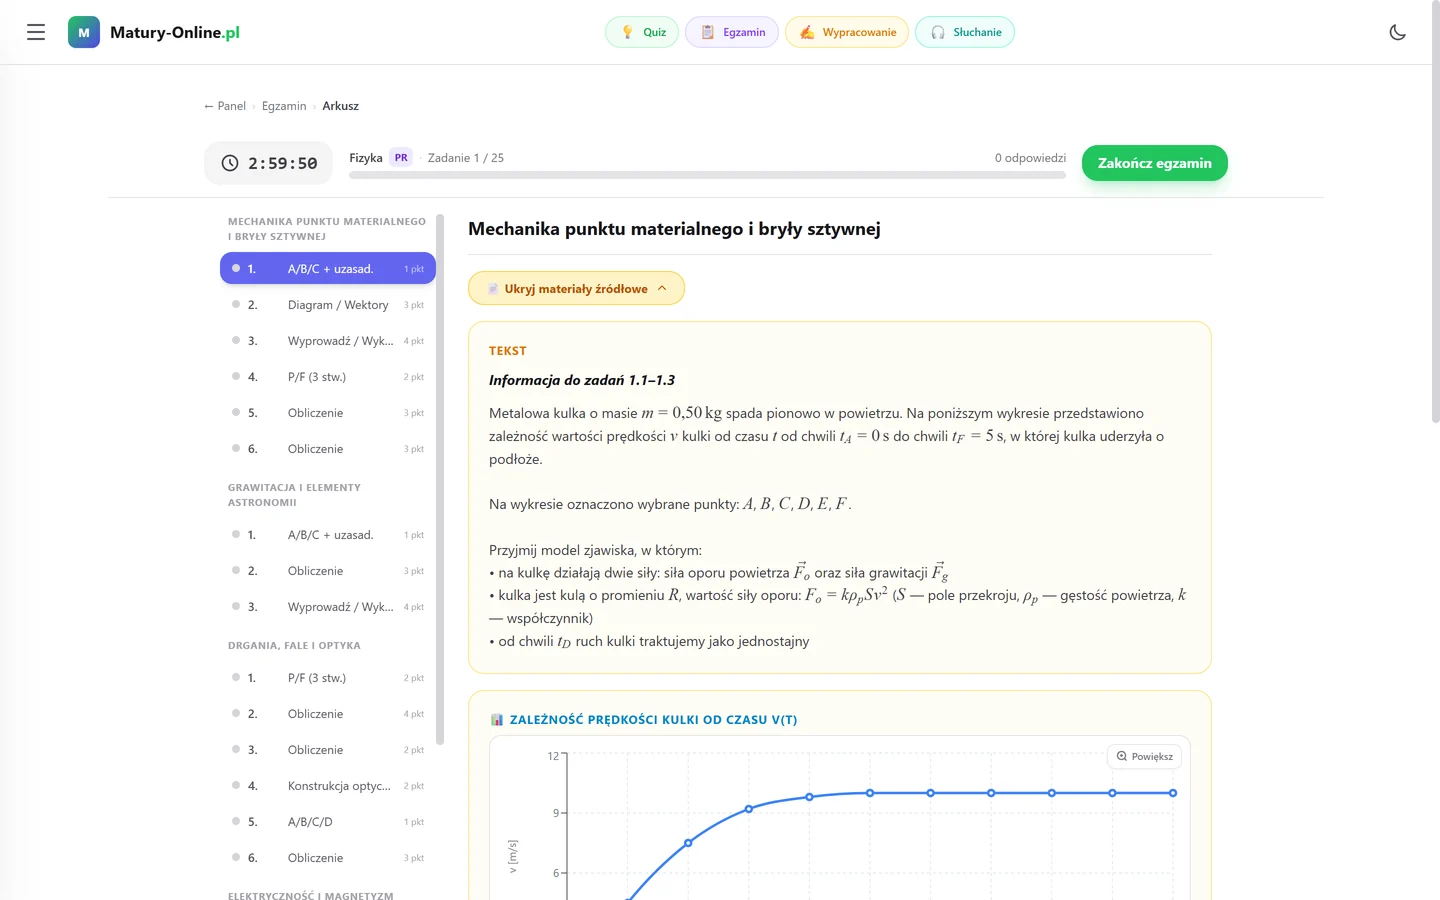Open Mechanika task 3 Wyprowadź / Wyk...
The image size is (1440, 900).
coord(328,341)
